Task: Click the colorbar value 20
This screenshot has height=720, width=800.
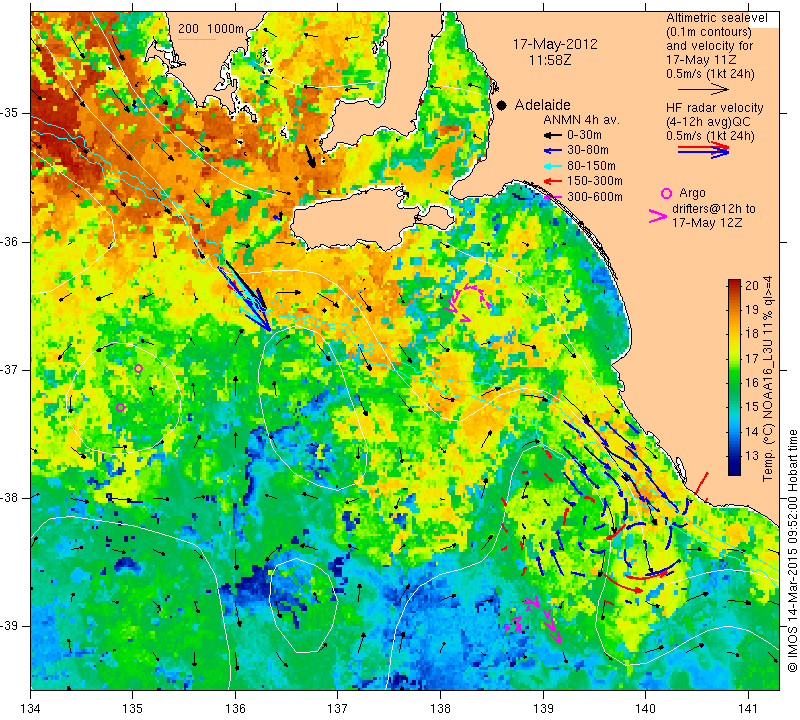Action: coord(752,285)
